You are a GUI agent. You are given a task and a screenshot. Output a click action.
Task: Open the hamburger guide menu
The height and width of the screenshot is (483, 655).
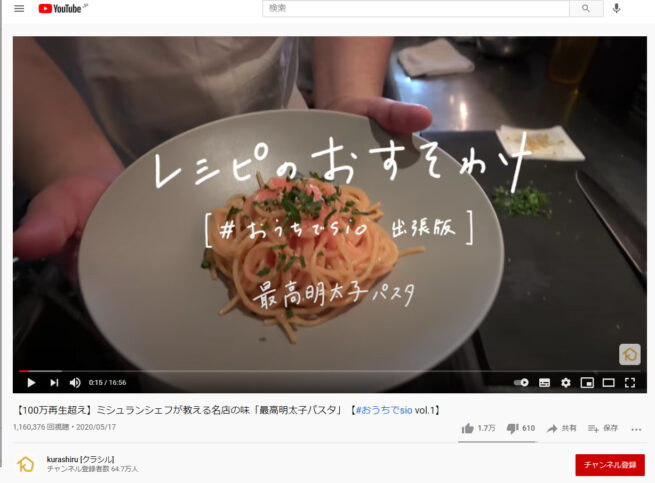click(19, 8)
